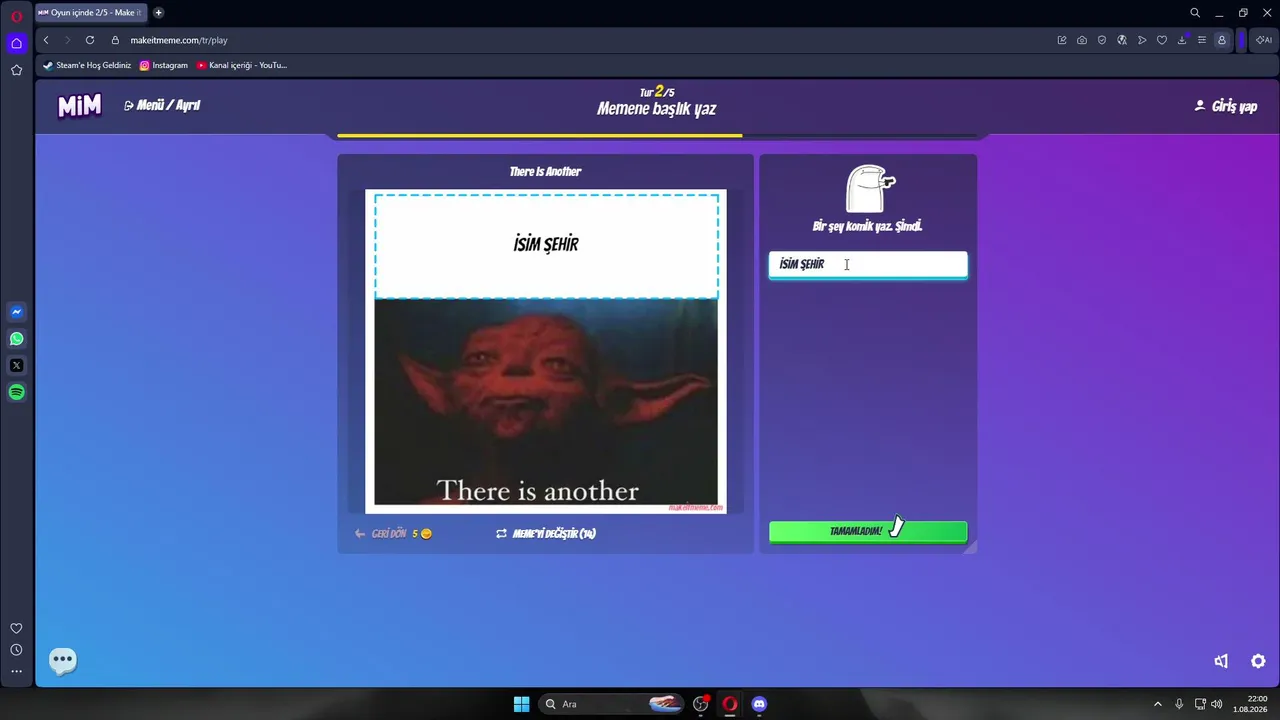Open the sidebar history clock icon
Screen dimensions: 1280x720
(x=16, y=650)
